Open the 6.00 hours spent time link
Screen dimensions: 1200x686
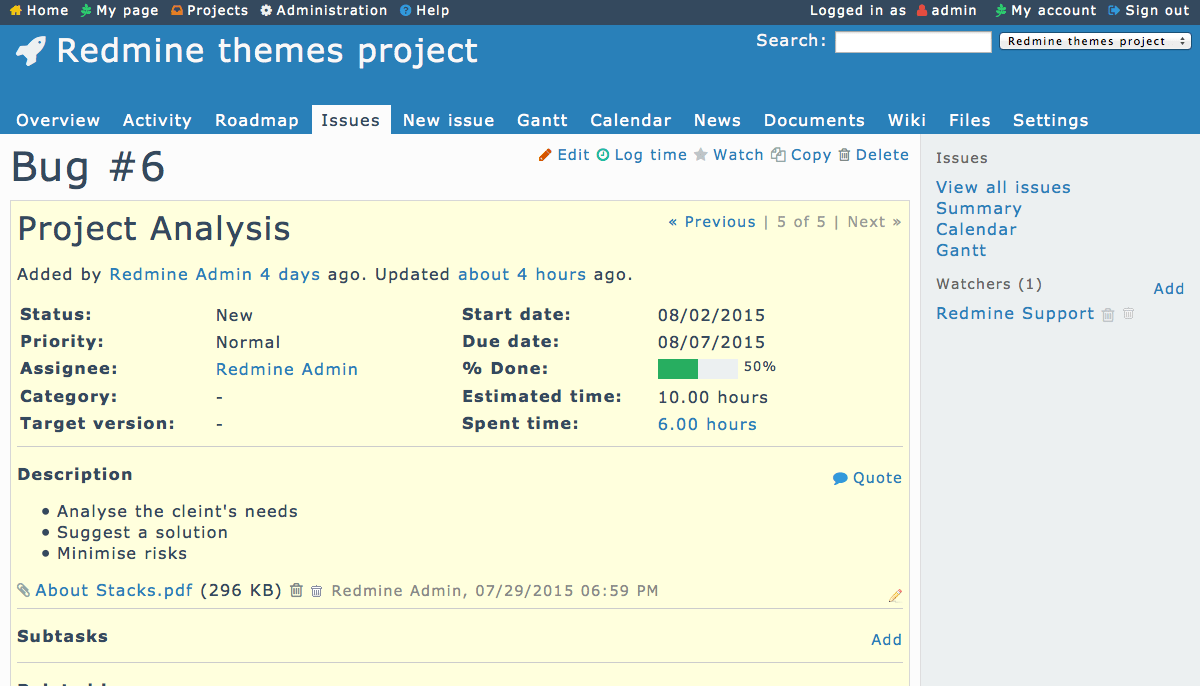707,424
